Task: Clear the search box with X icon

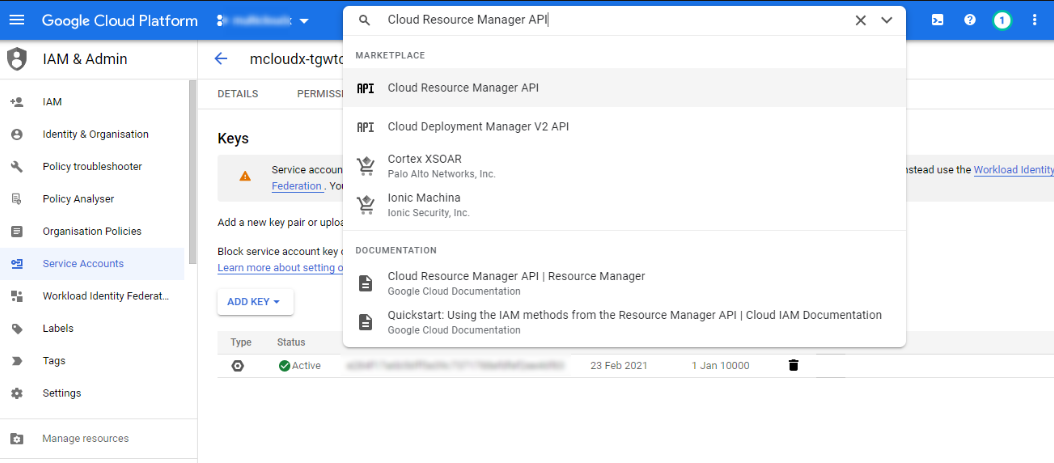Action: 860,20
